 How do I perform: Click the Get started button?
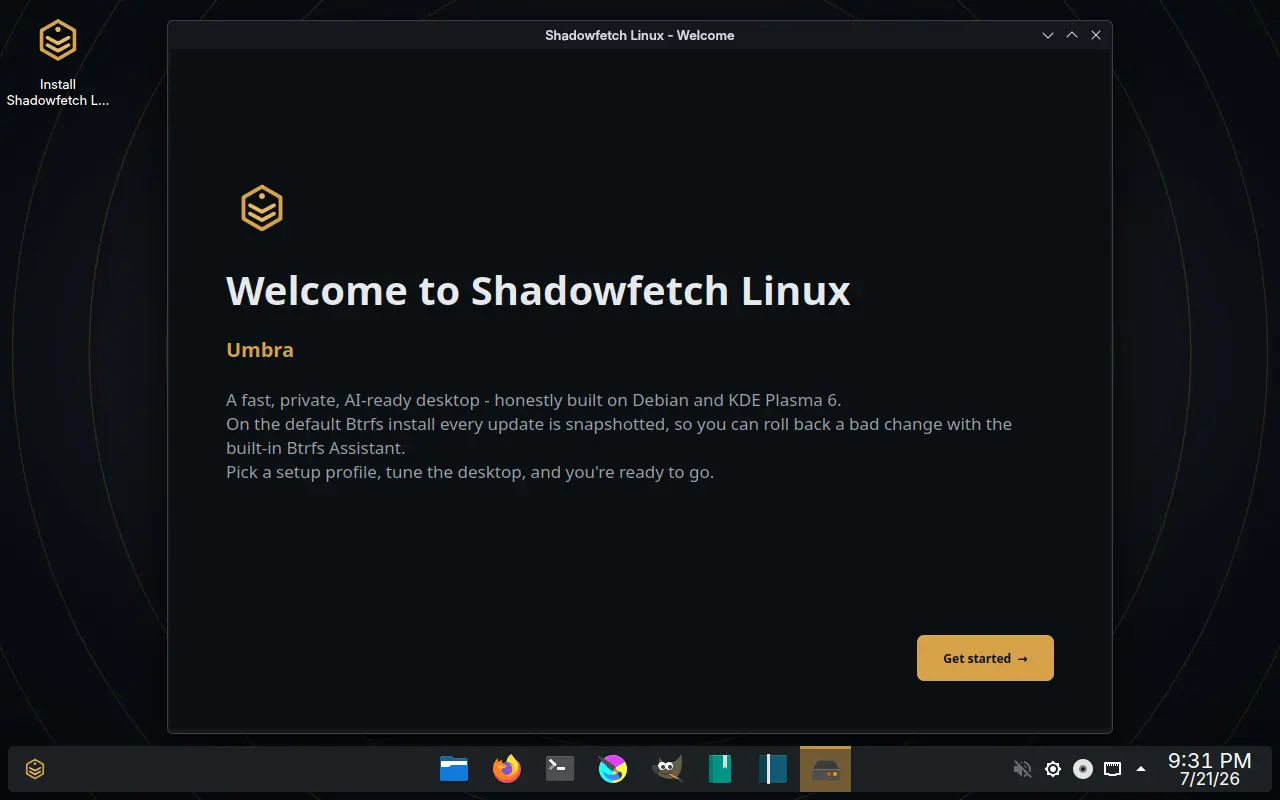point(985,658)
